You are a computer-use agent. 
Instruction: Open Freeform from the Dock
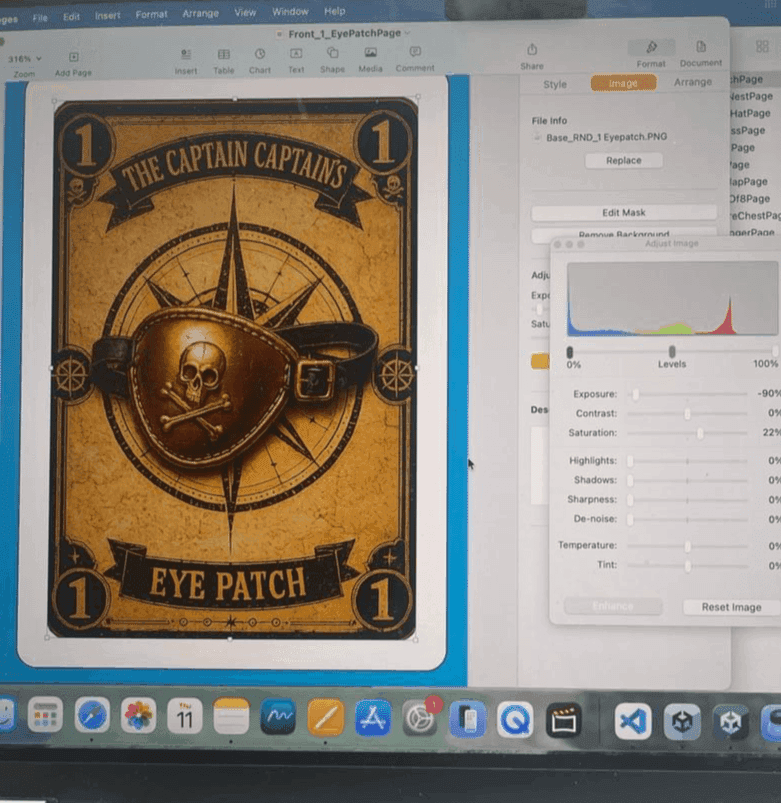[278, 717]
